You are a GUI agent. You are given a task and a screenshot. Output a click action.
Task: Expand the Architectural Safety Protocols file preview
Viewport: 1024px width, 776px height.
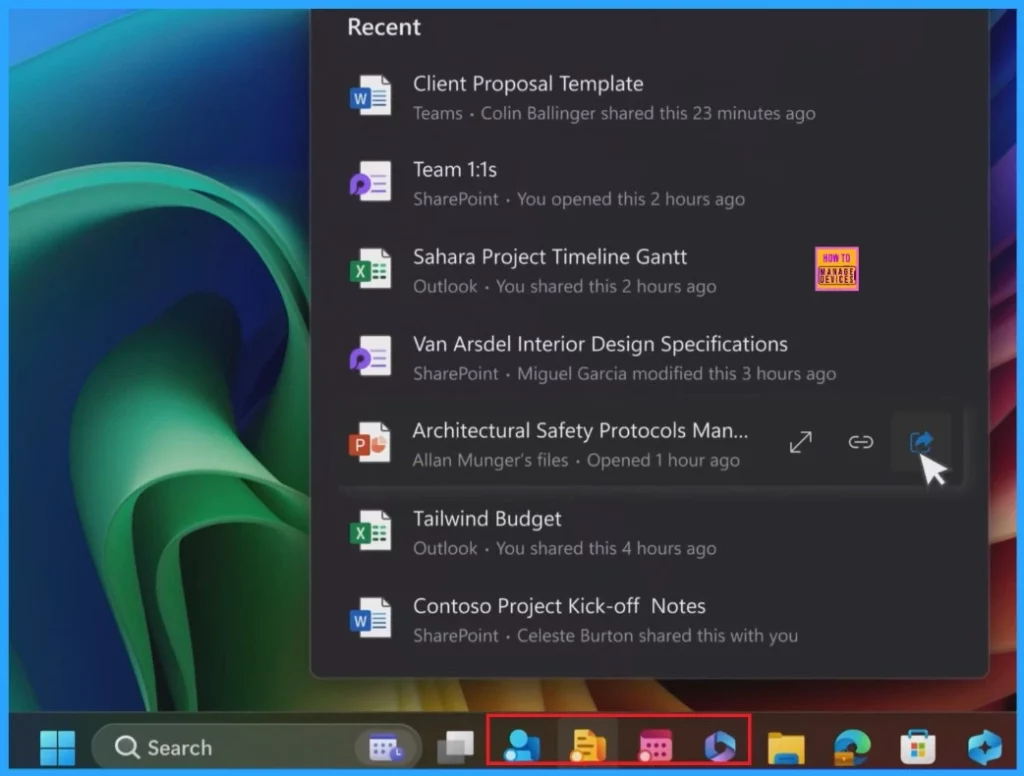[801, 442]
